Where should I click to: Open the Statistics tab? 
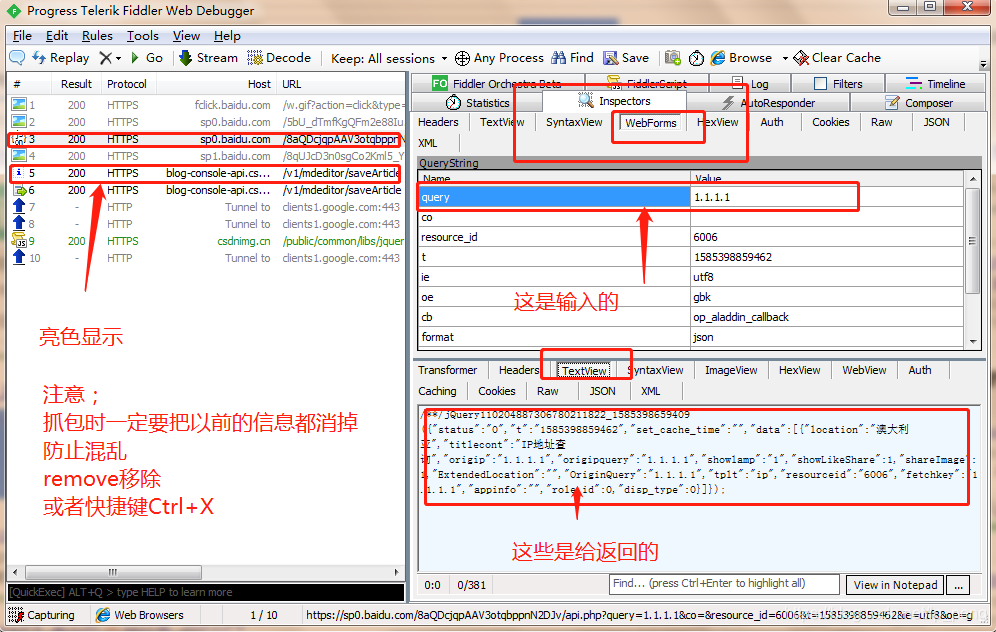(478, 103)
